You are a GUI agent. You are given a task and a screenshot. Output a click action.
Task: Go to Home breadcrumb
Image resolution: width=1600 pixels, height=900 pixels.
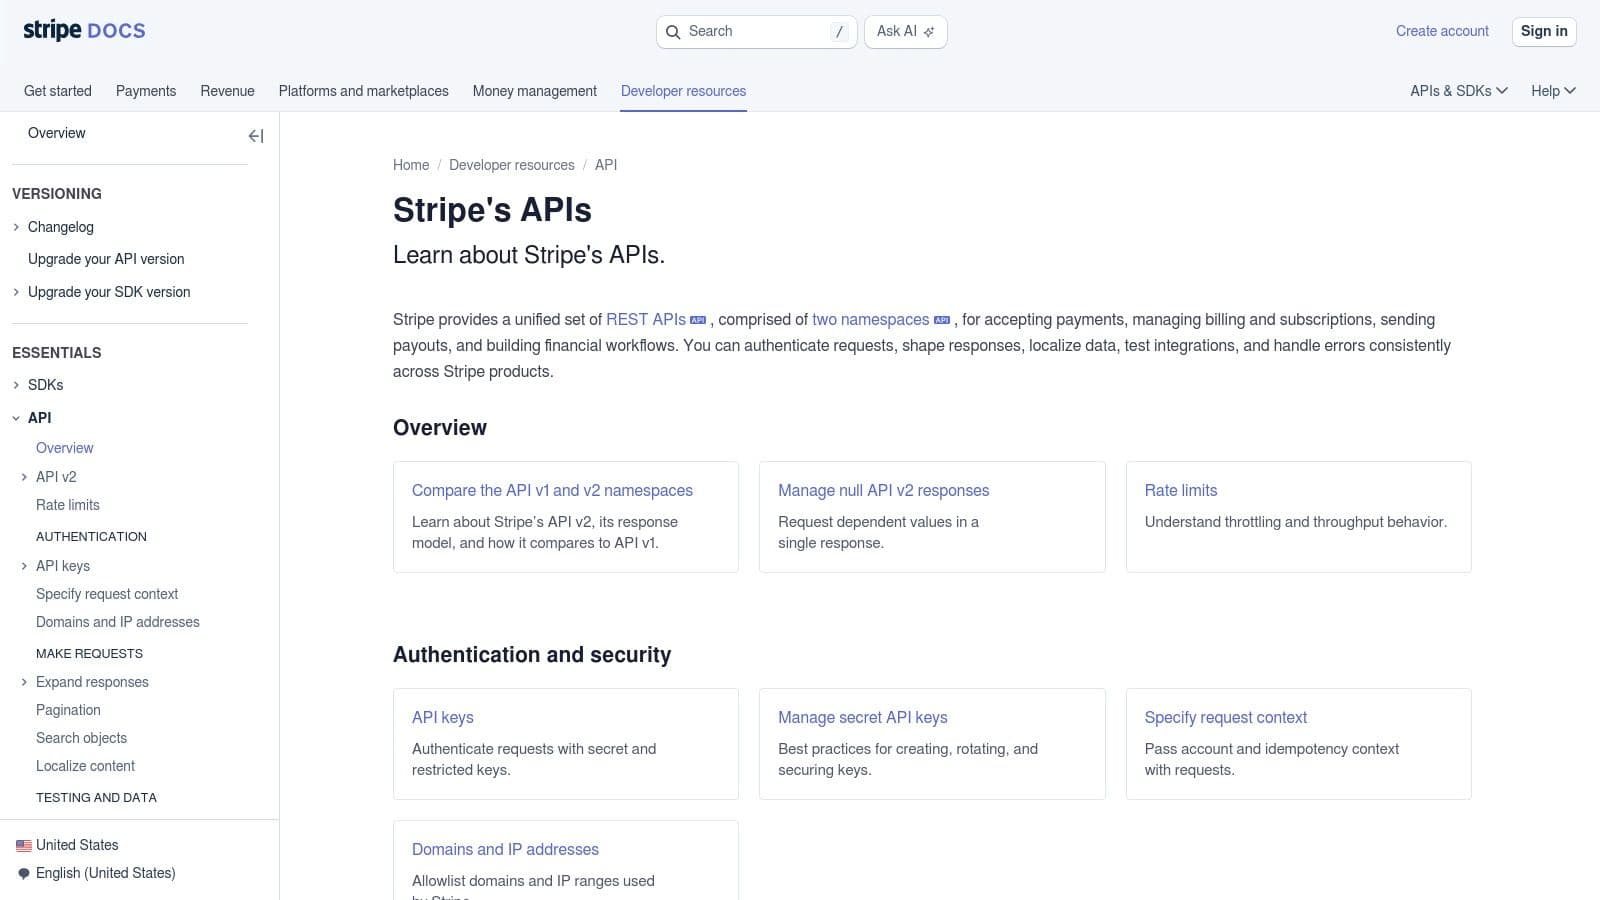pyautogui.click(x=411, y=165)
